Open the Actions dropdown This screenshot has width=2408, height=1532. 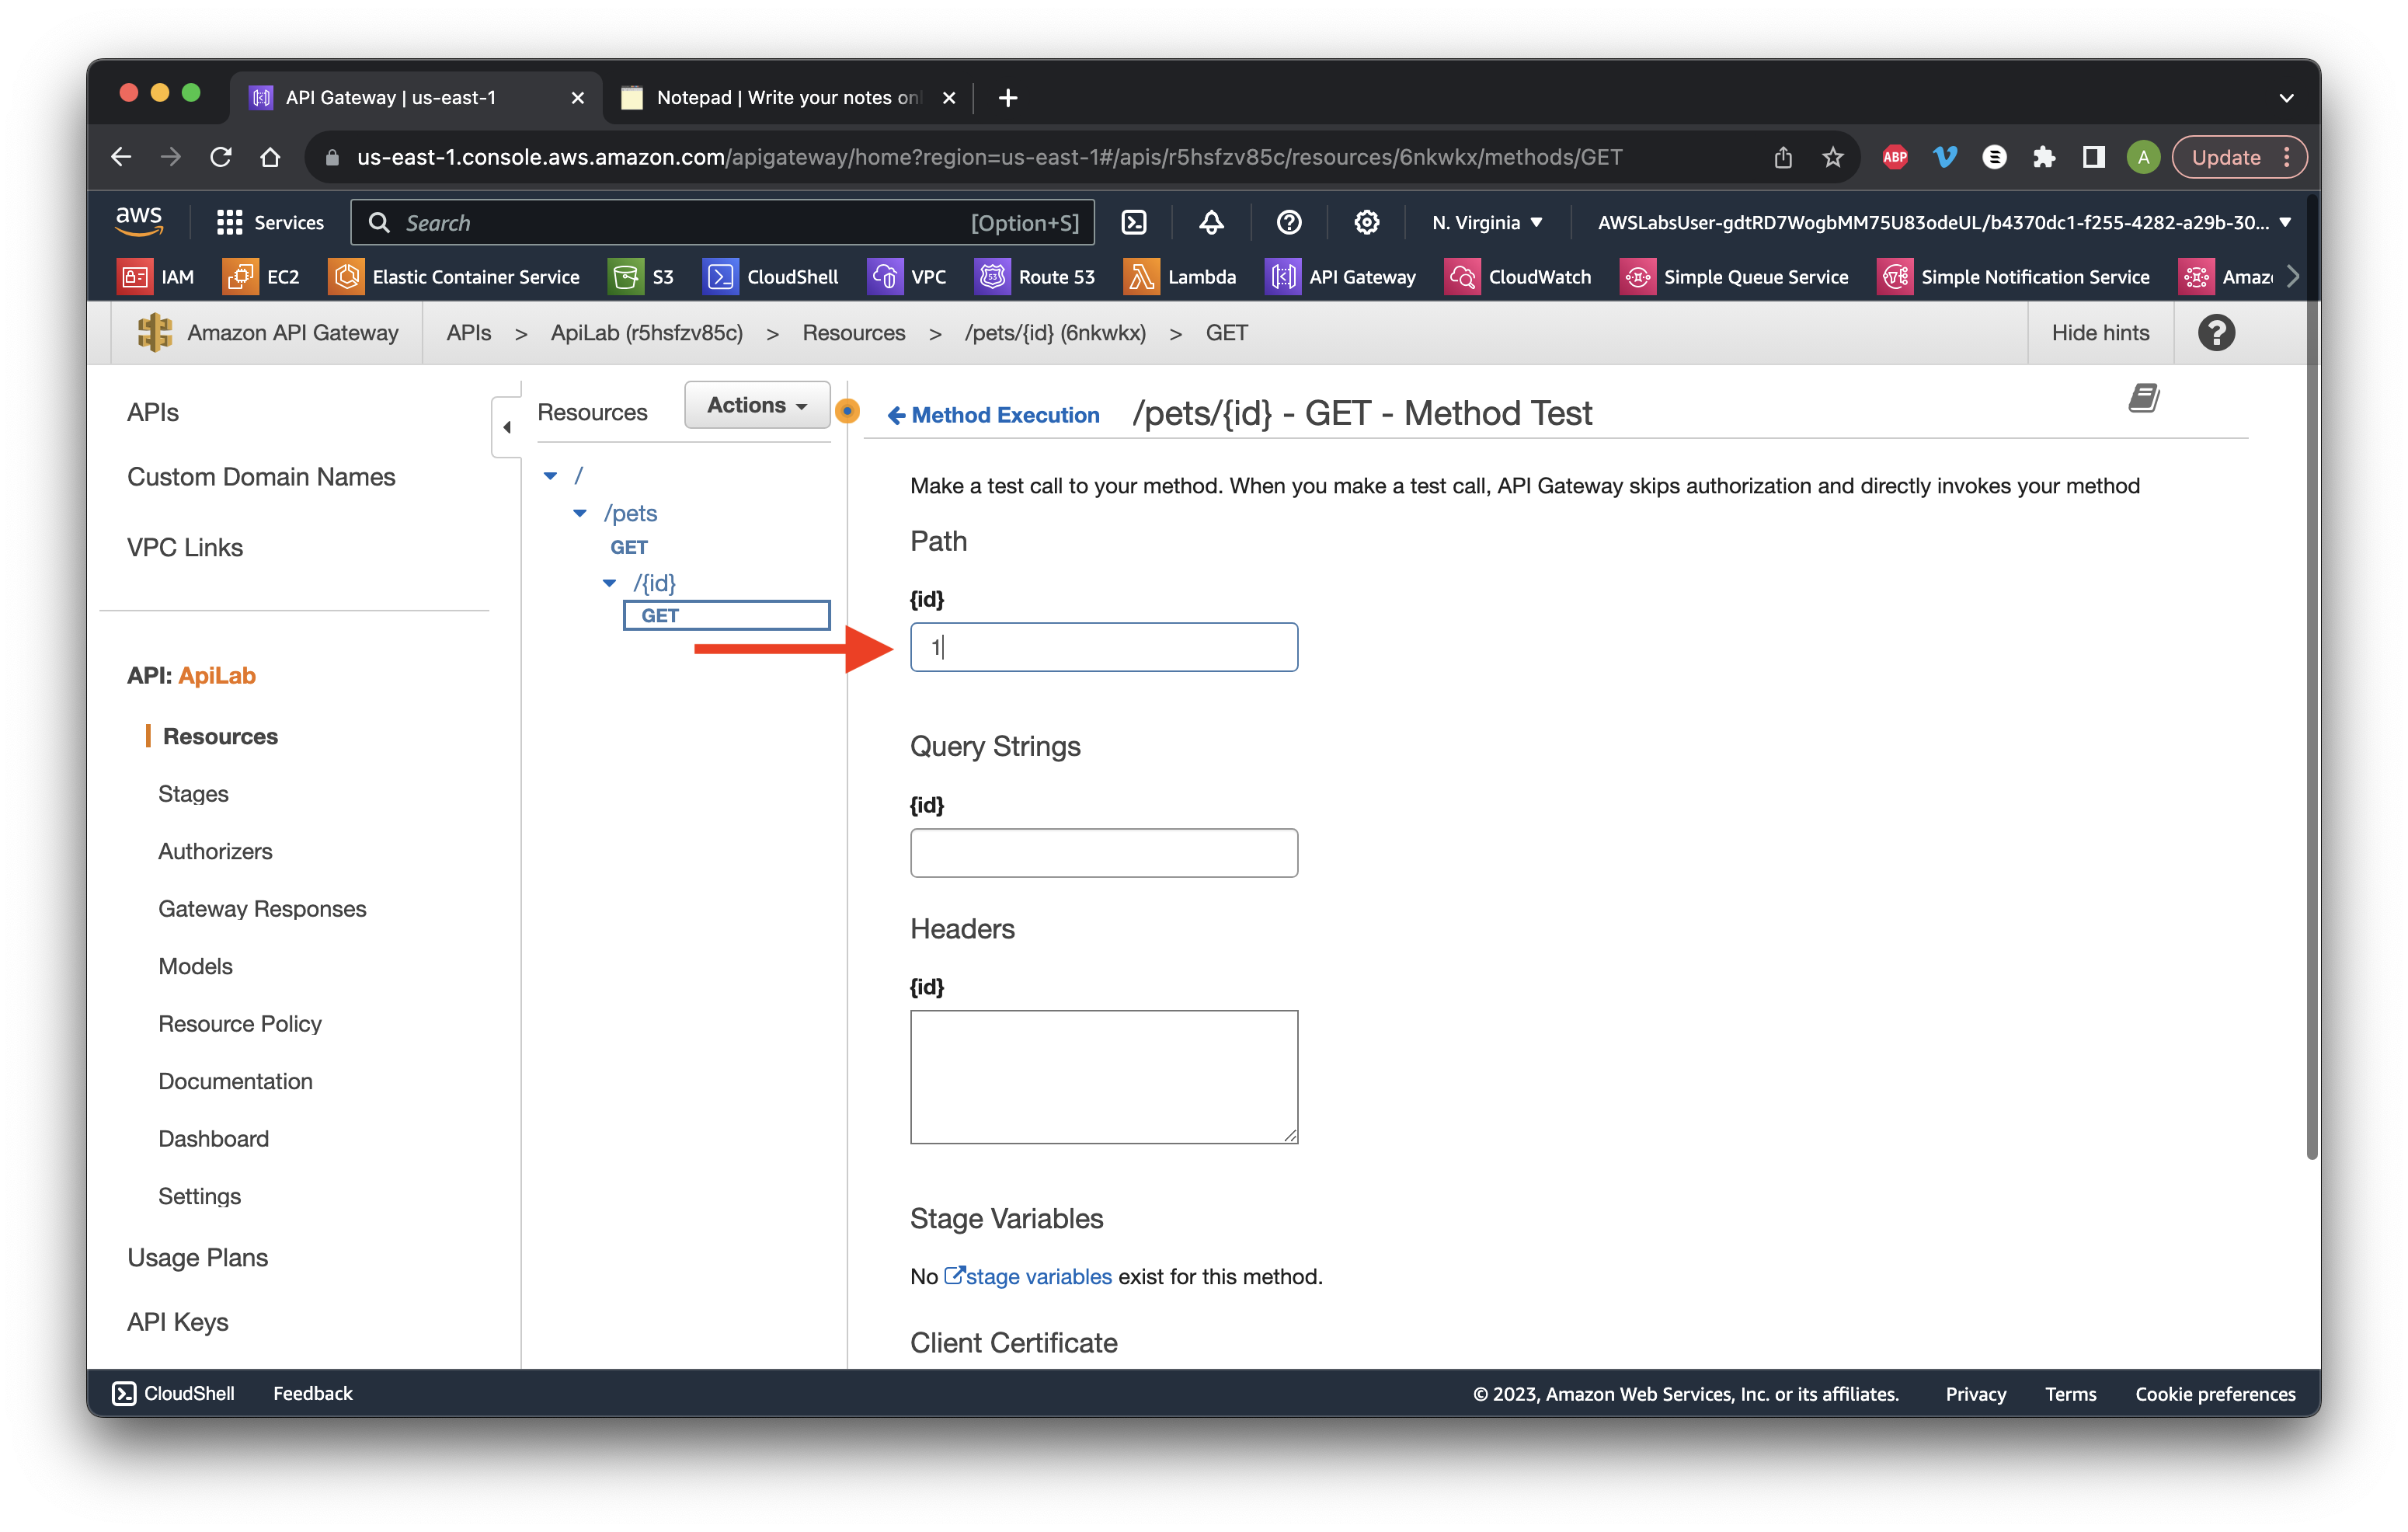click(757, 405)
